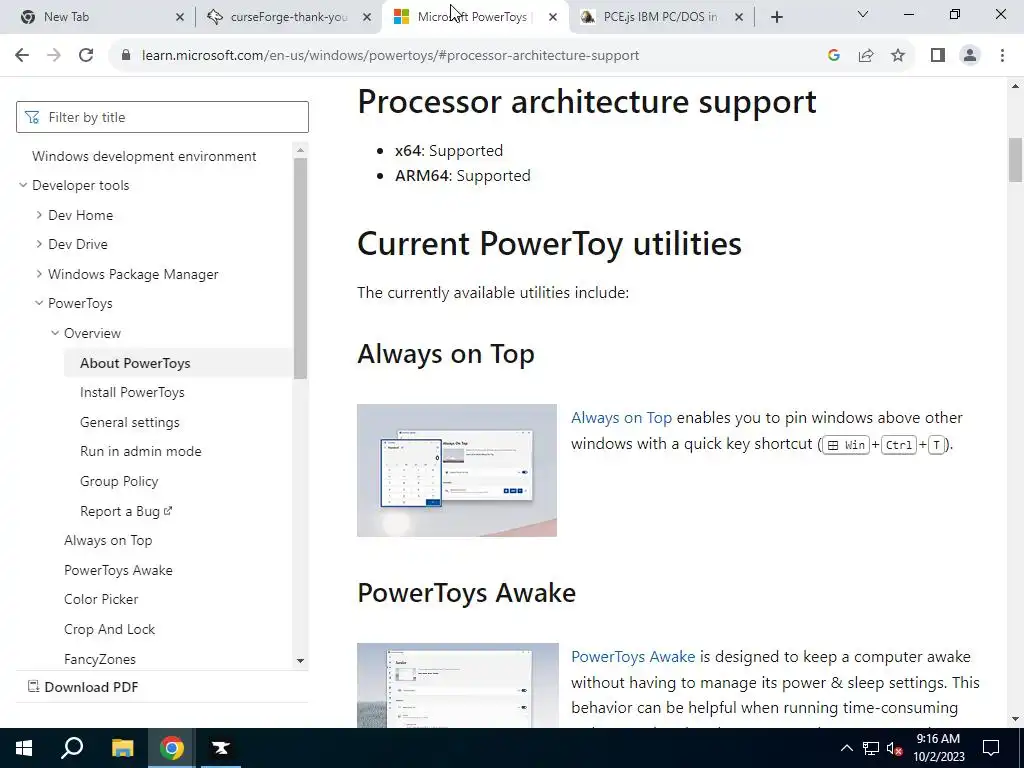The width and height of the screenshot is (1024, 768).
Task: Click the page scroll down arrow
Action: (x=1015, y=720)
